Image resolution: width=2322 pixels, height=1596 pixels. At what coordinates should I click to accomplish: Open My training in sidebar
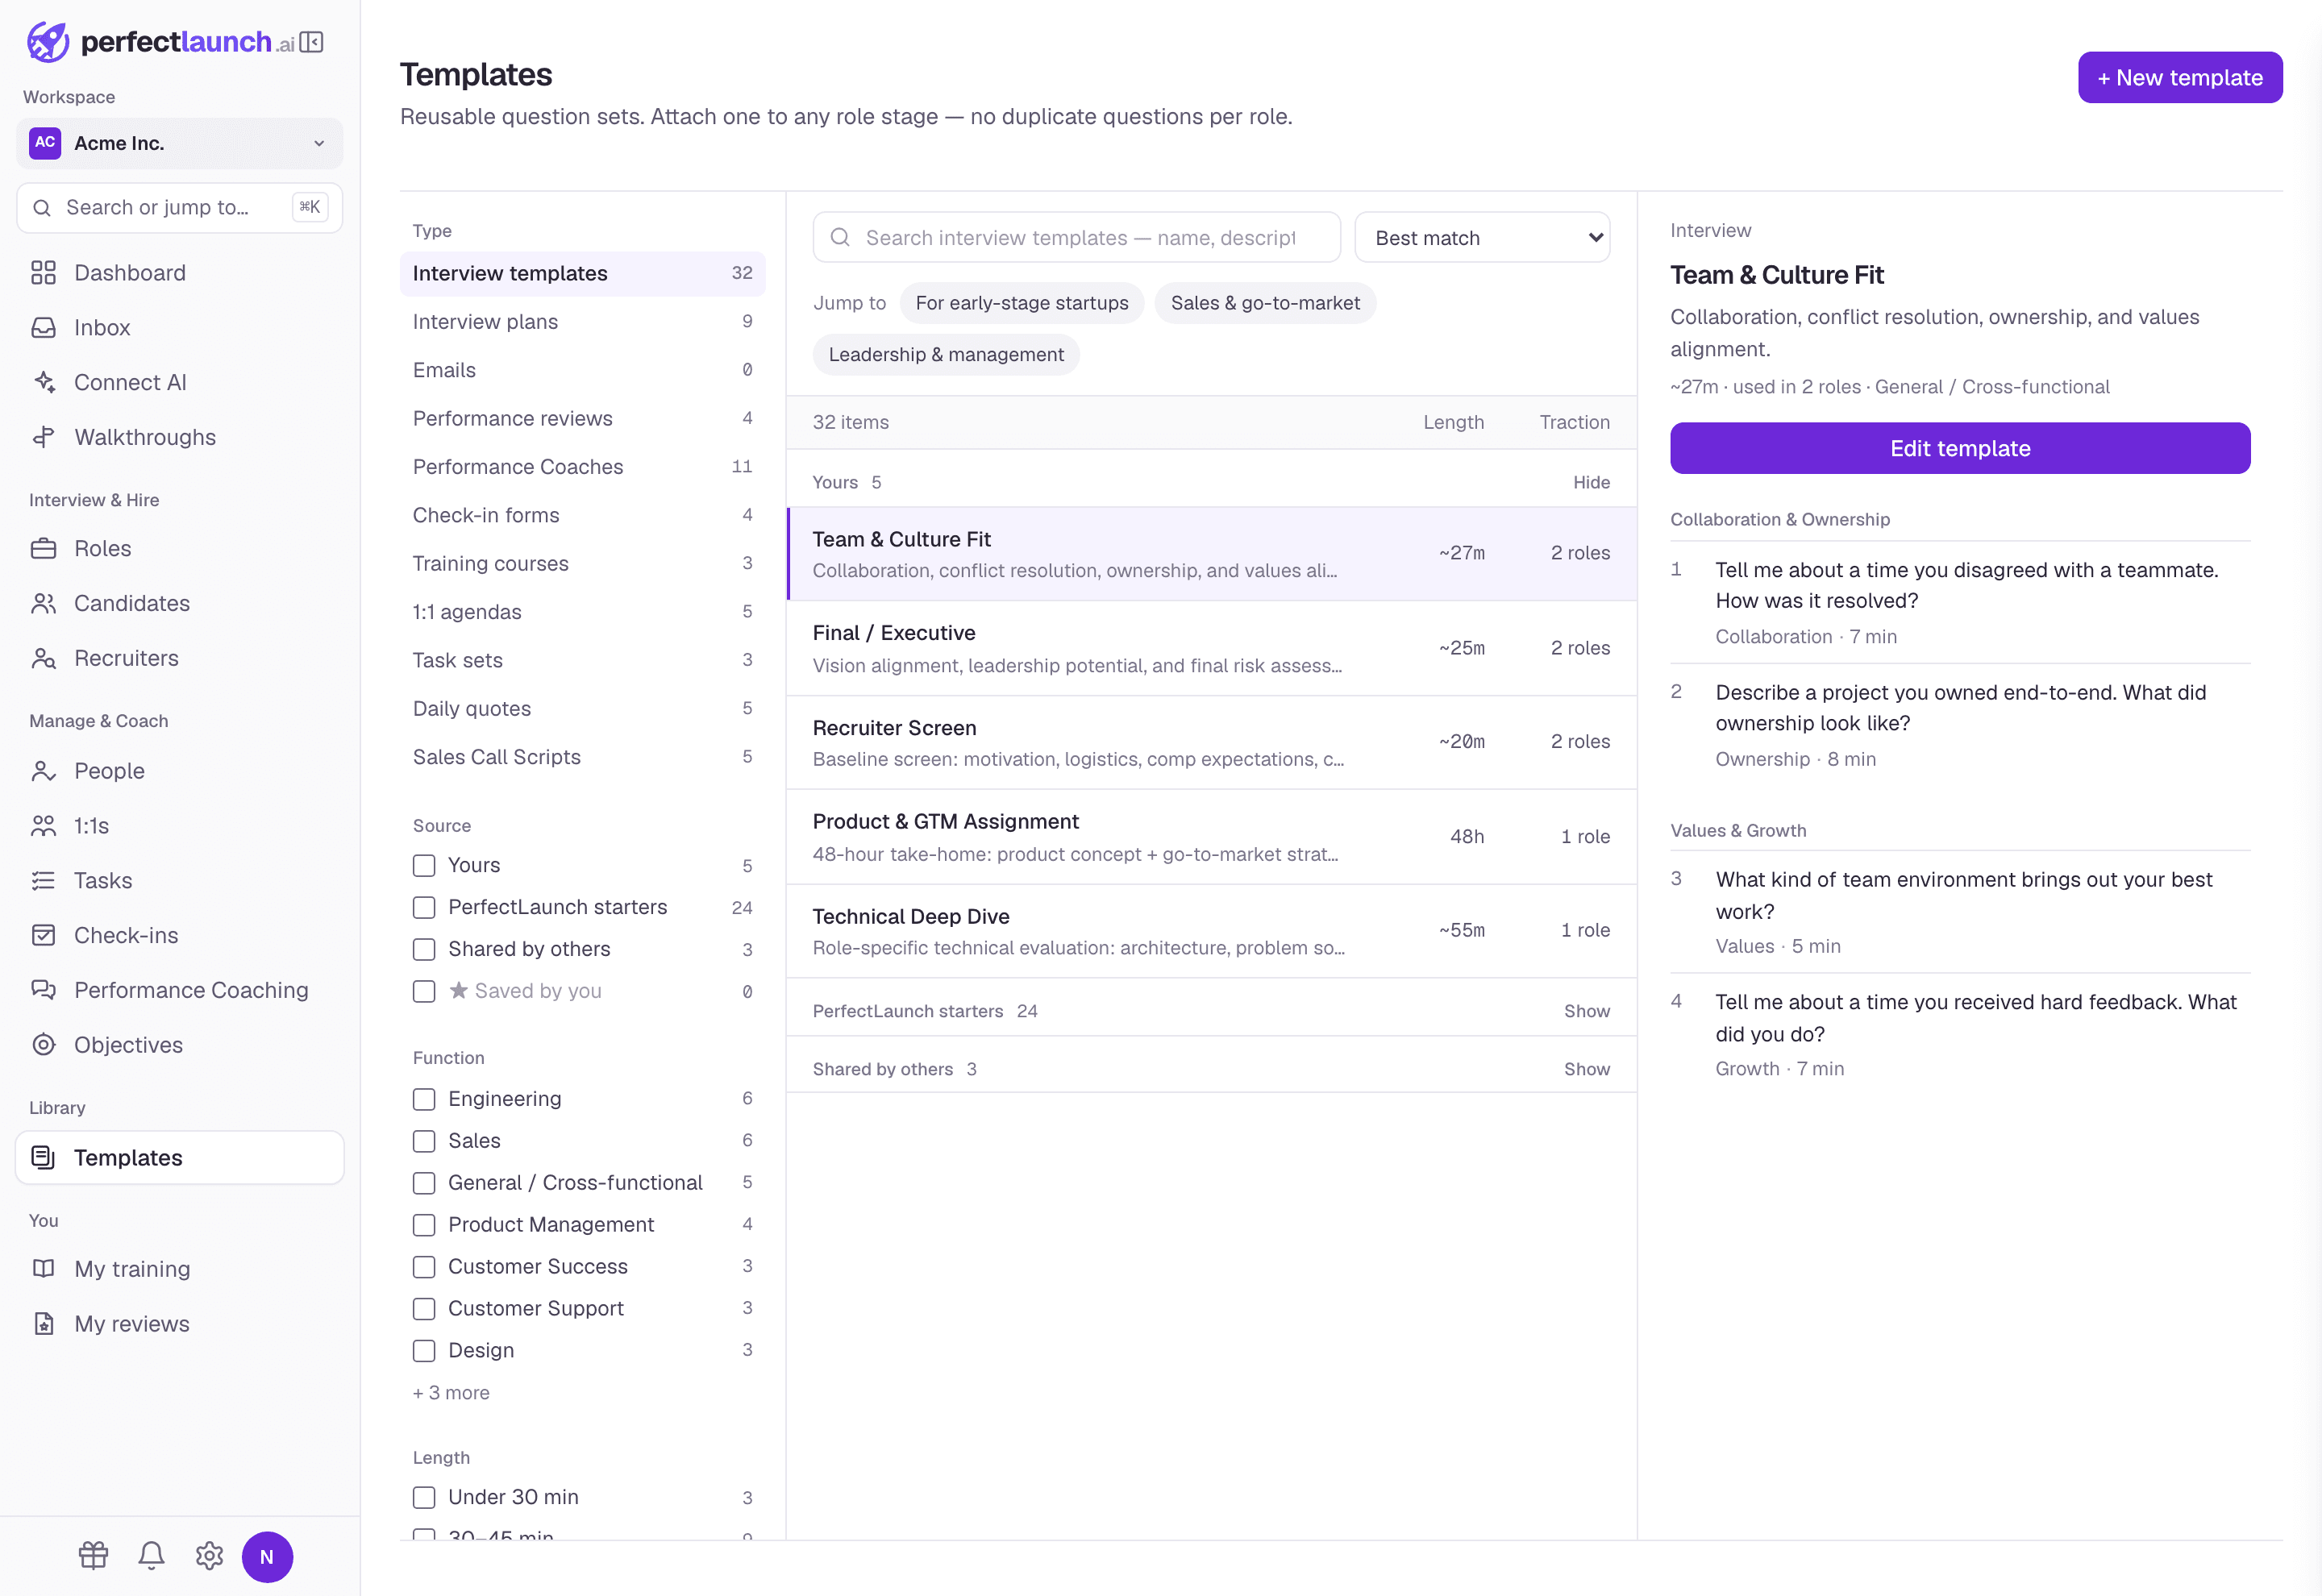pos(180,1269)
